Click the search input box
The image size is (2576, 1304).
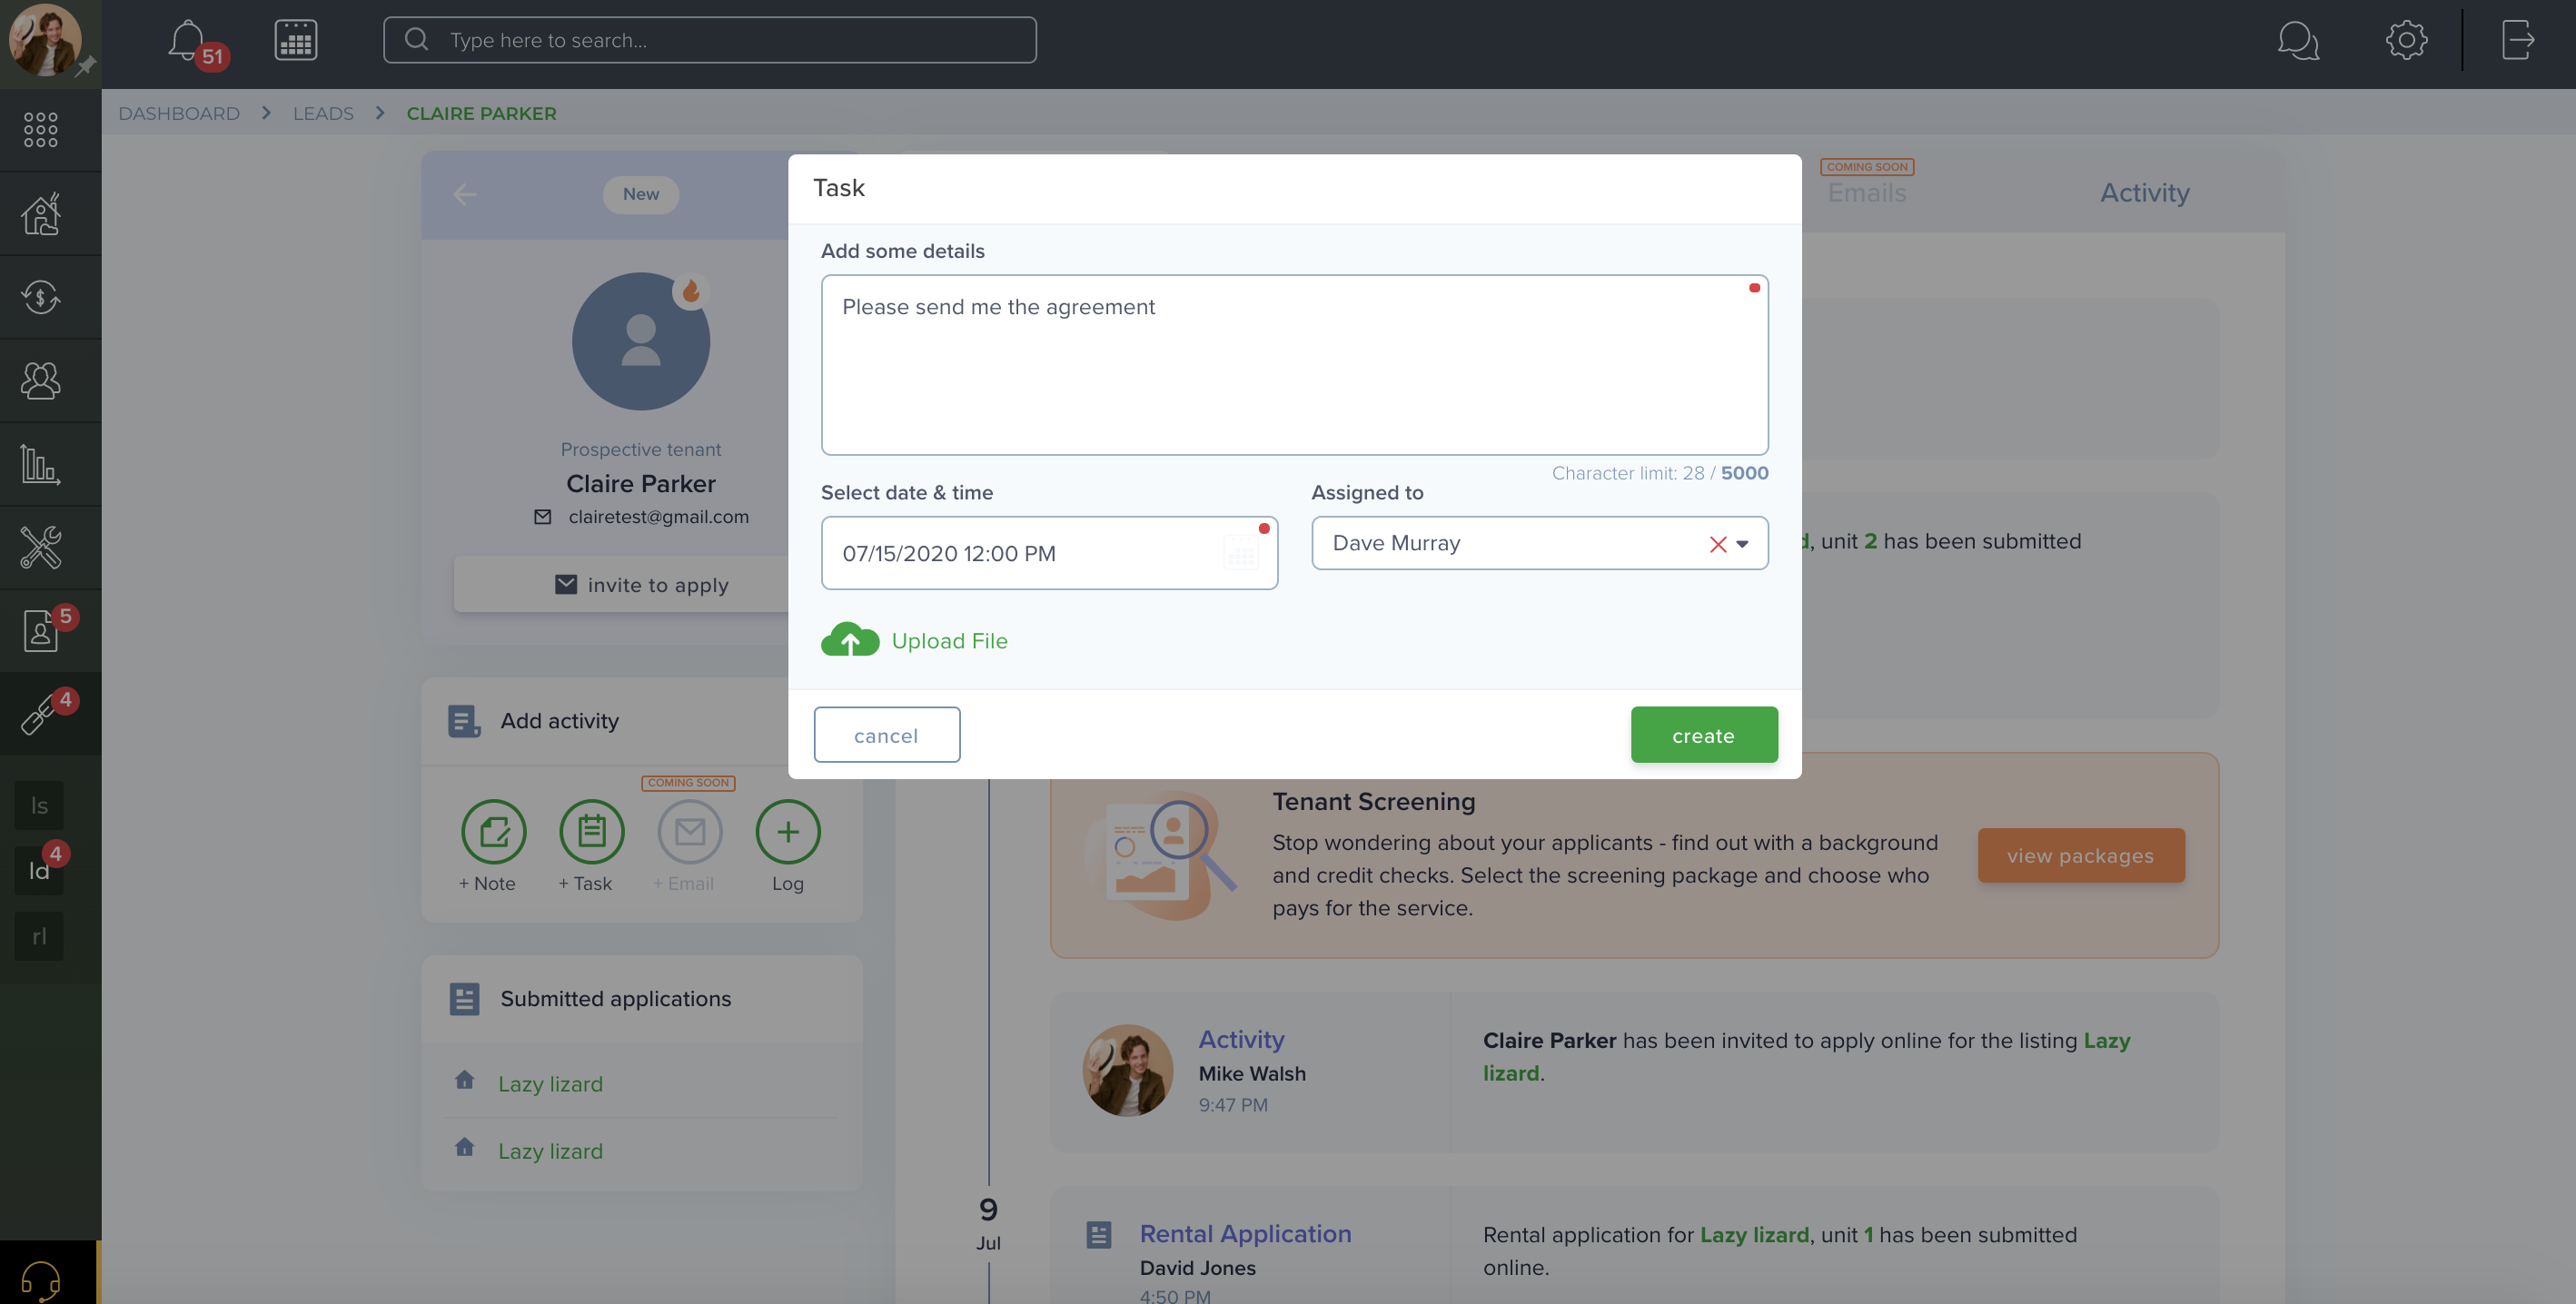point(710,40)
